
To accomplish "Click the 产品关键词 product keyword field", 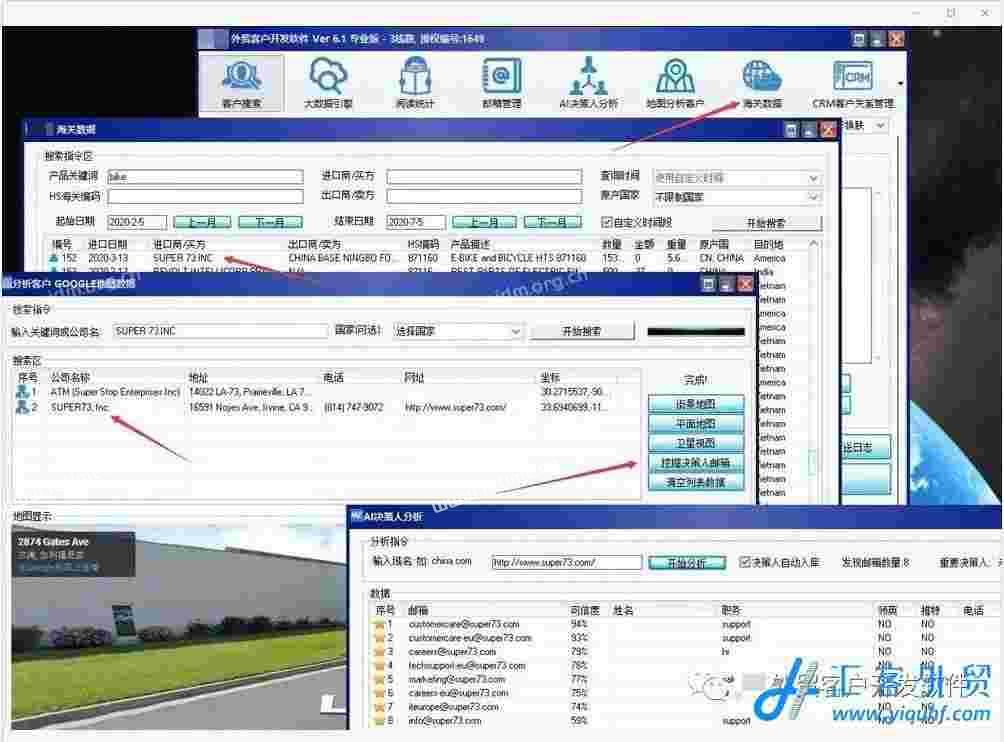I will click(205, 176).
